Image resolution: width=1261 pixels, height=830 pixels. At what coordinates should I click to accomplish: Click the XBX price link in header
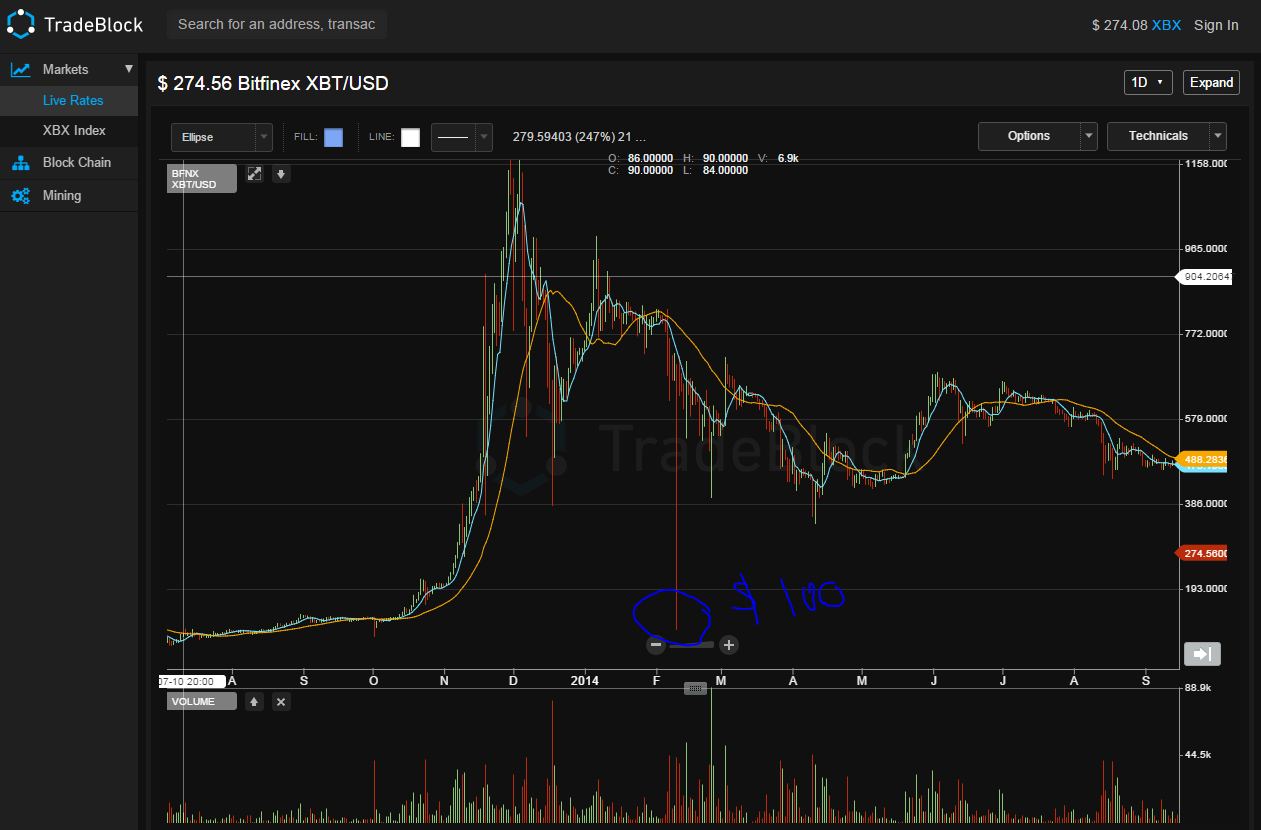click(x=1166, y=25)
